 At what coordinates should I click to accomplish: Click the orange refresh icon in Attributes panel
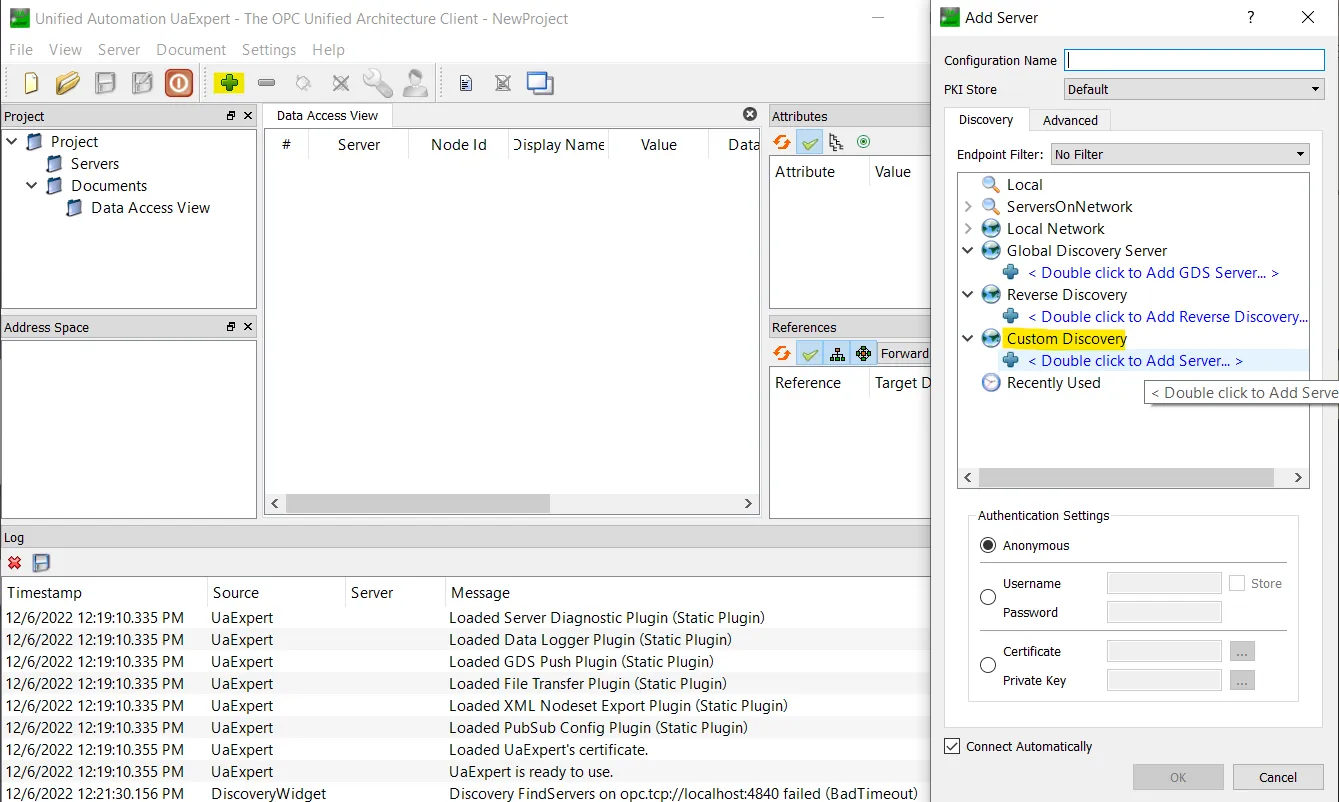pyautogui.click(x=782, y=143)
